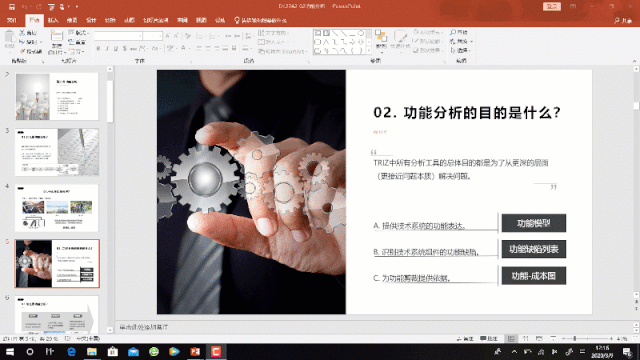Click the Share (共享) button
This screenshot has width=640, height=360.
coord(623,20)
